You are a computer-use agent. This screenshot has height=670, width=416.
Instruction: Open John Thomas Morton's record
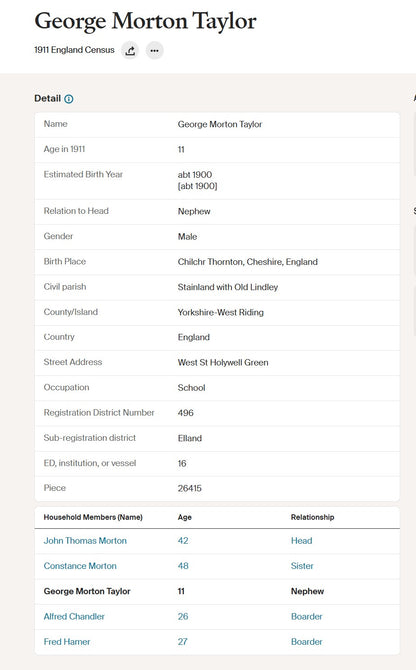85,541
